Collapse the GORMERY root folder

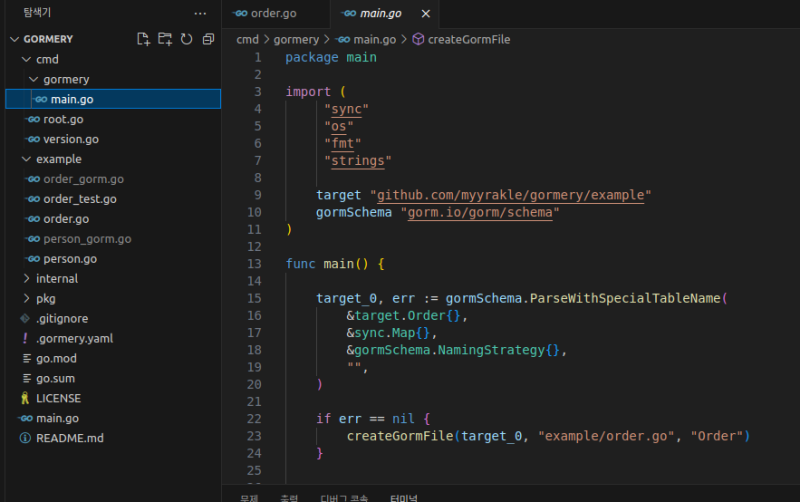(47, 39)
